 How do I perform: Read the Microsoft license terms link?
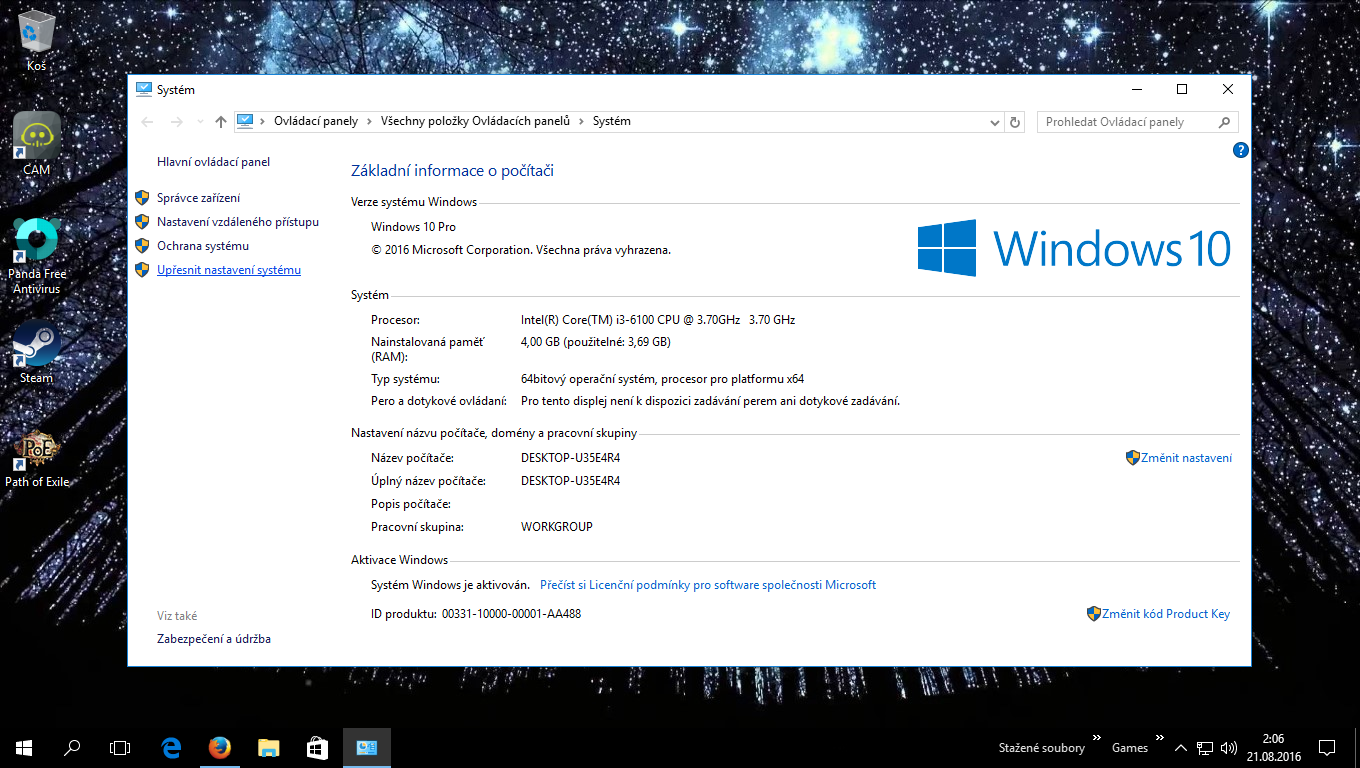point(708,585)
